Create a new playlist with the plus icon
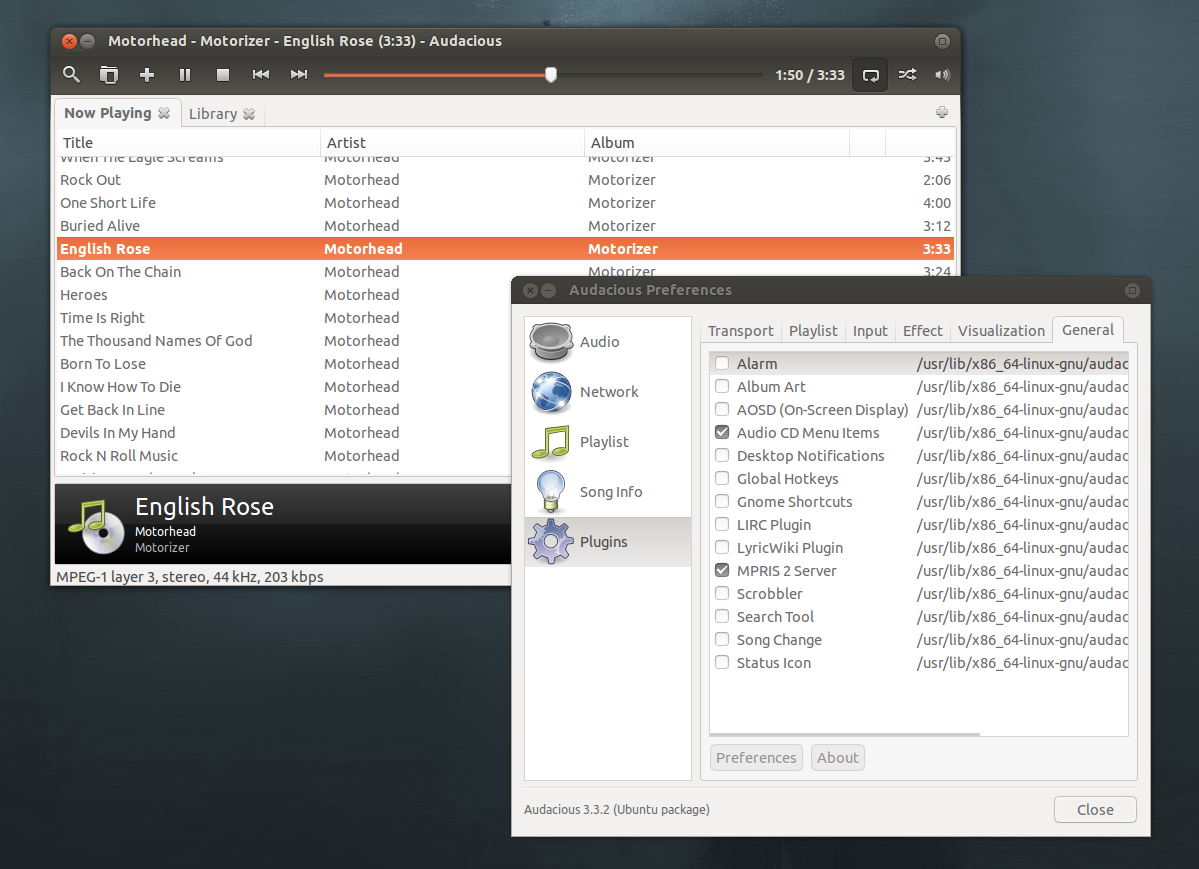 (x=146, y=74)
